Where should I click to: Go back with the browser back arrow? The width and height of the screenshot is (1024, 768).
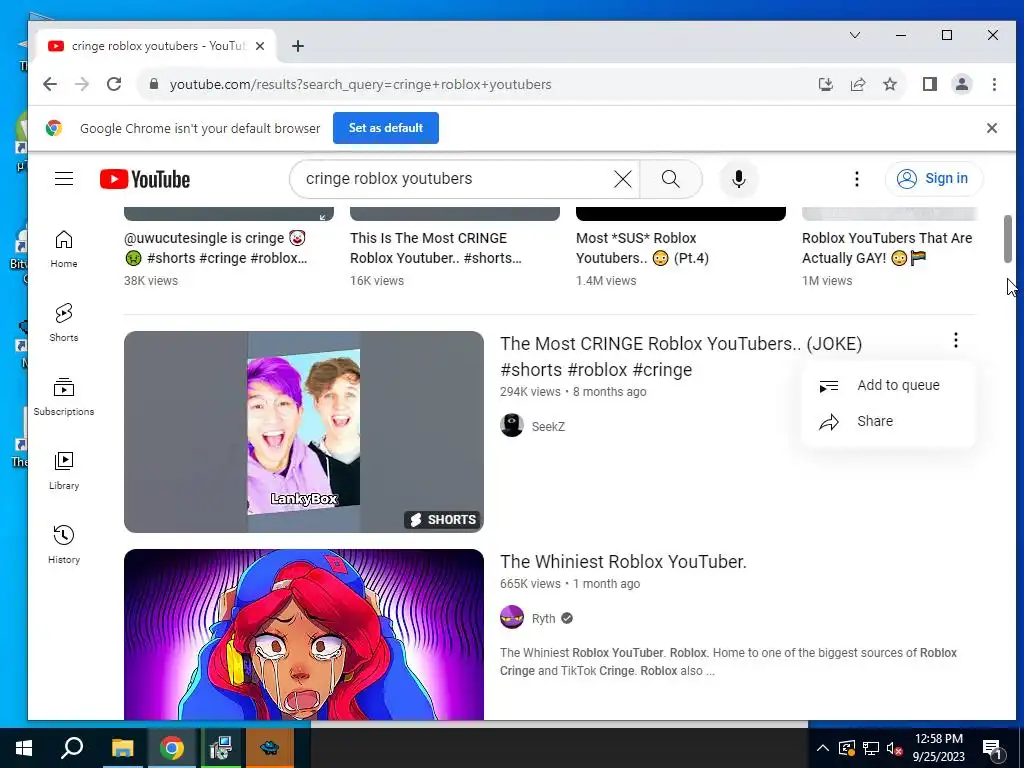point(50,84)
